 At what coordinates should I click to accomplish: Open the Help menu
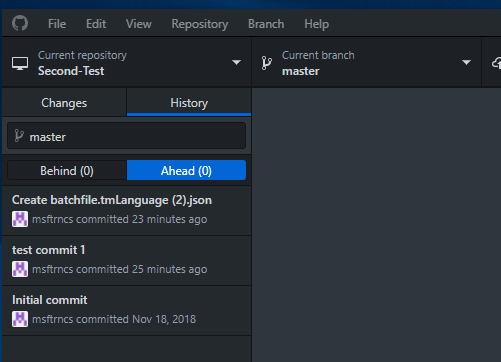pyautogui.click(x=317, y=24)
